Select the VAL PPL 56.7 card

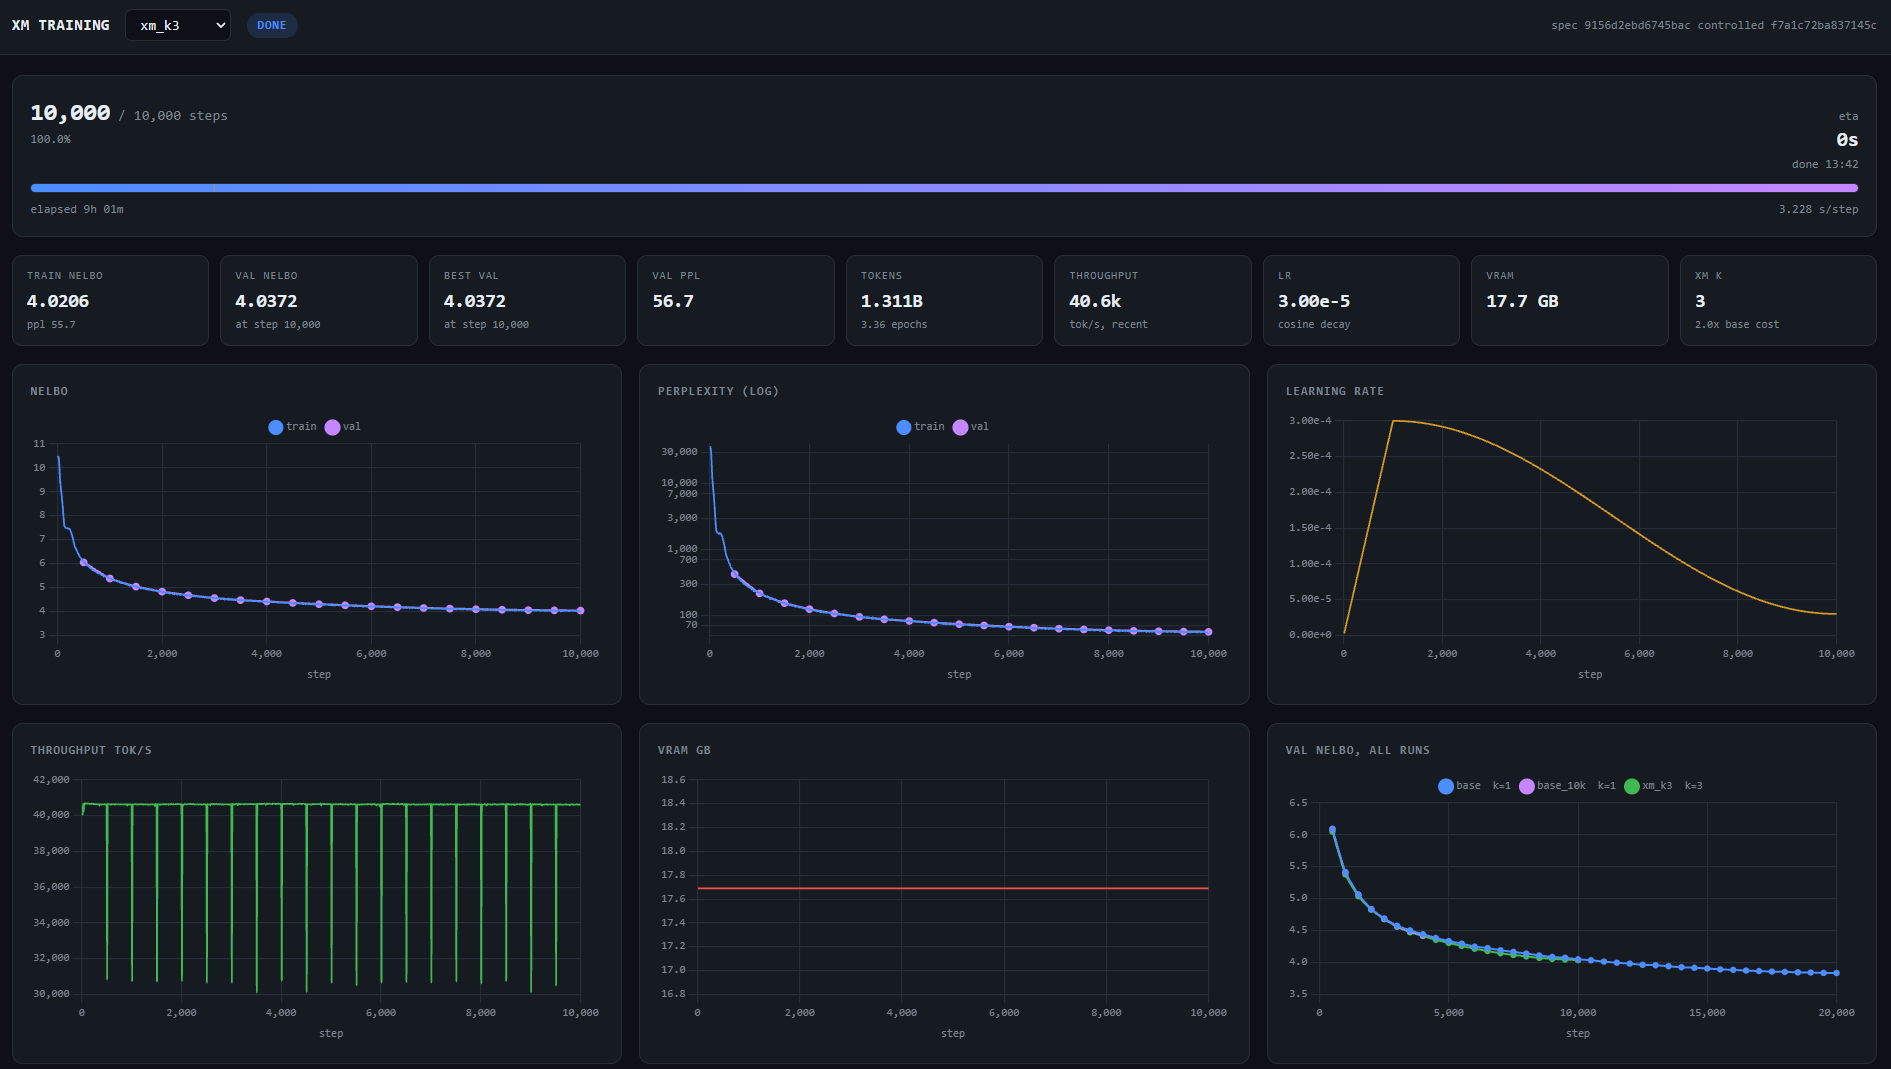(736, 300)
